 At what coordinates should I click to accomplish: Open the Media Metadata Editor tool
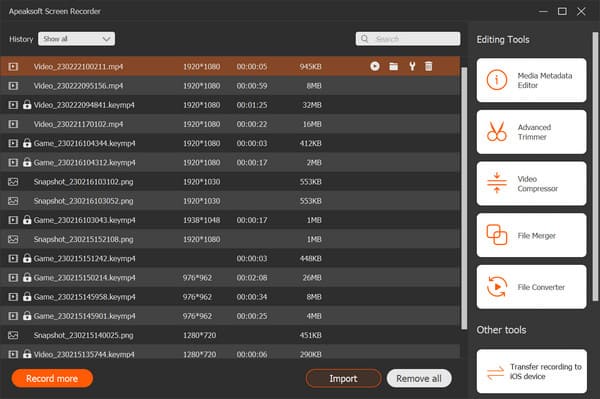tap(531, 80)
